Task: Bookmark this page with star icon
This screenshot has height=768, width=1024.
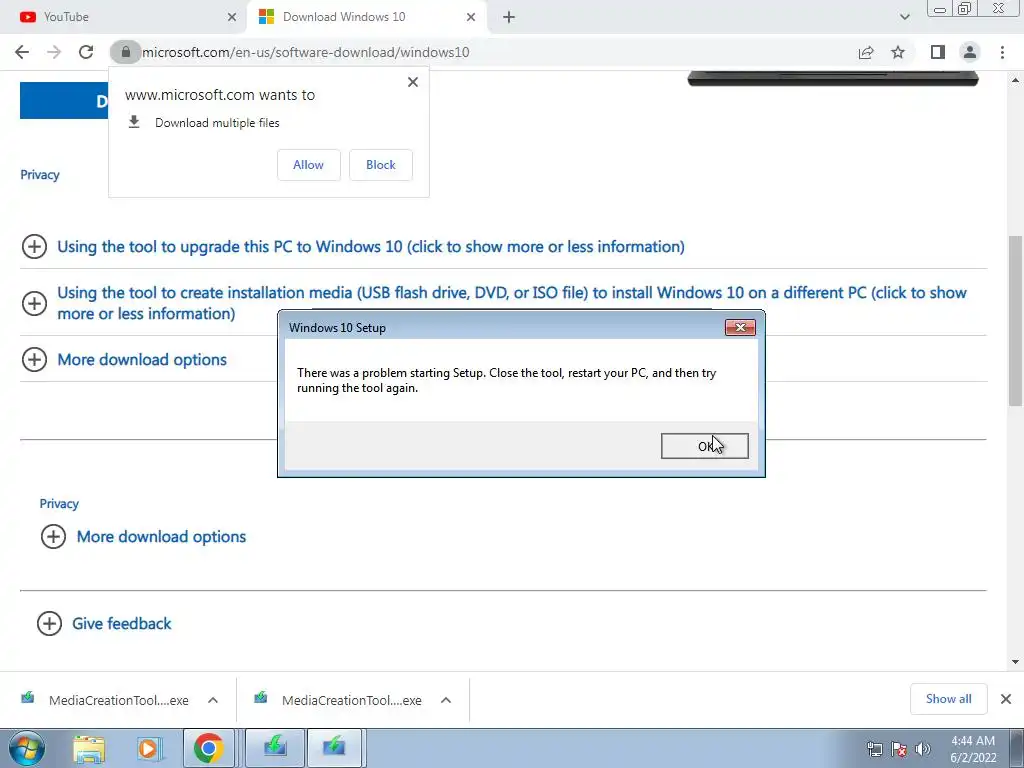Action: (898, 52)
